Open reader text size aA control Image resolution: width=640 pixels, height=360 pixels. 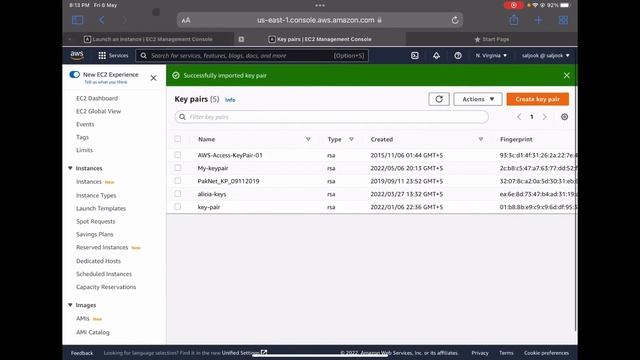tap(186, 20)
